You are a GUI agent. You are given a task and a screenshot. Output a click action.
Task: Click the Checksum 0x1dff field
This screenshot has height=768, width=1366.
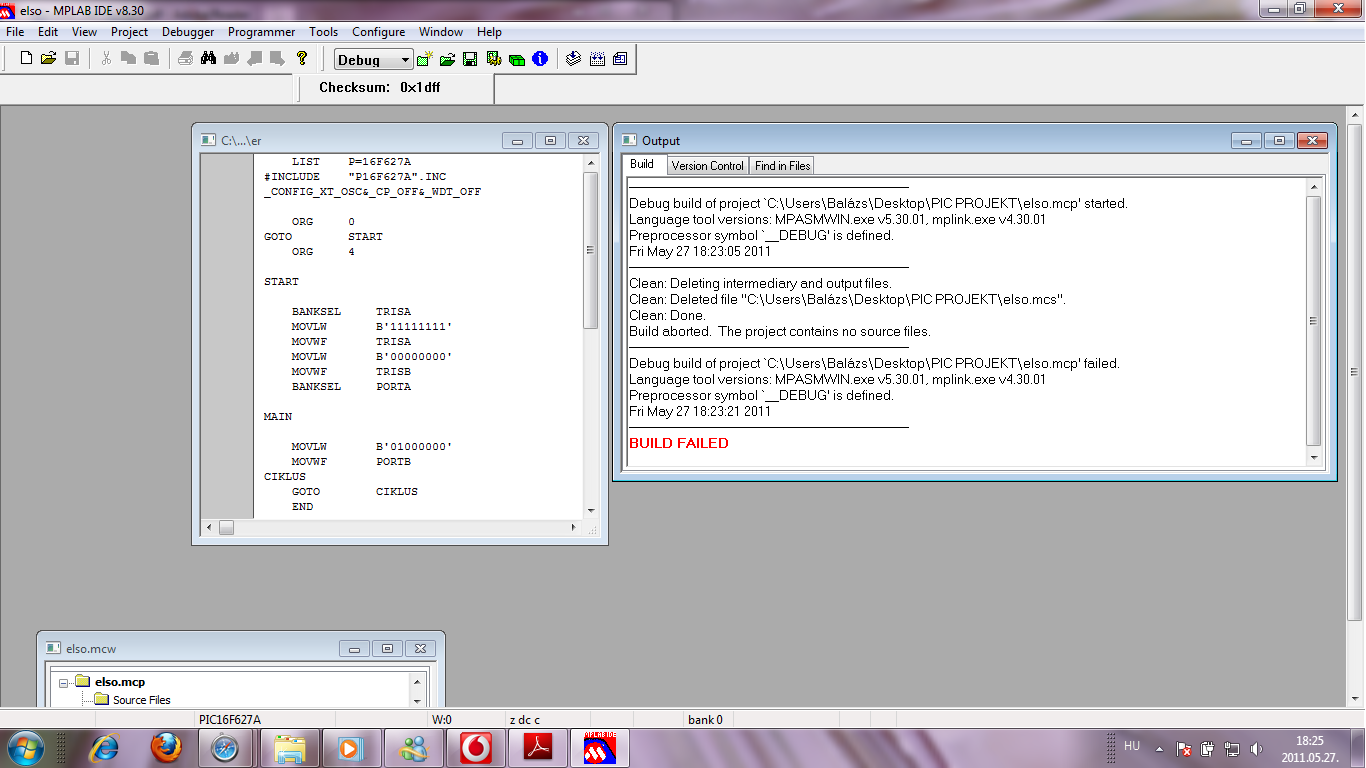coord(380,87)
